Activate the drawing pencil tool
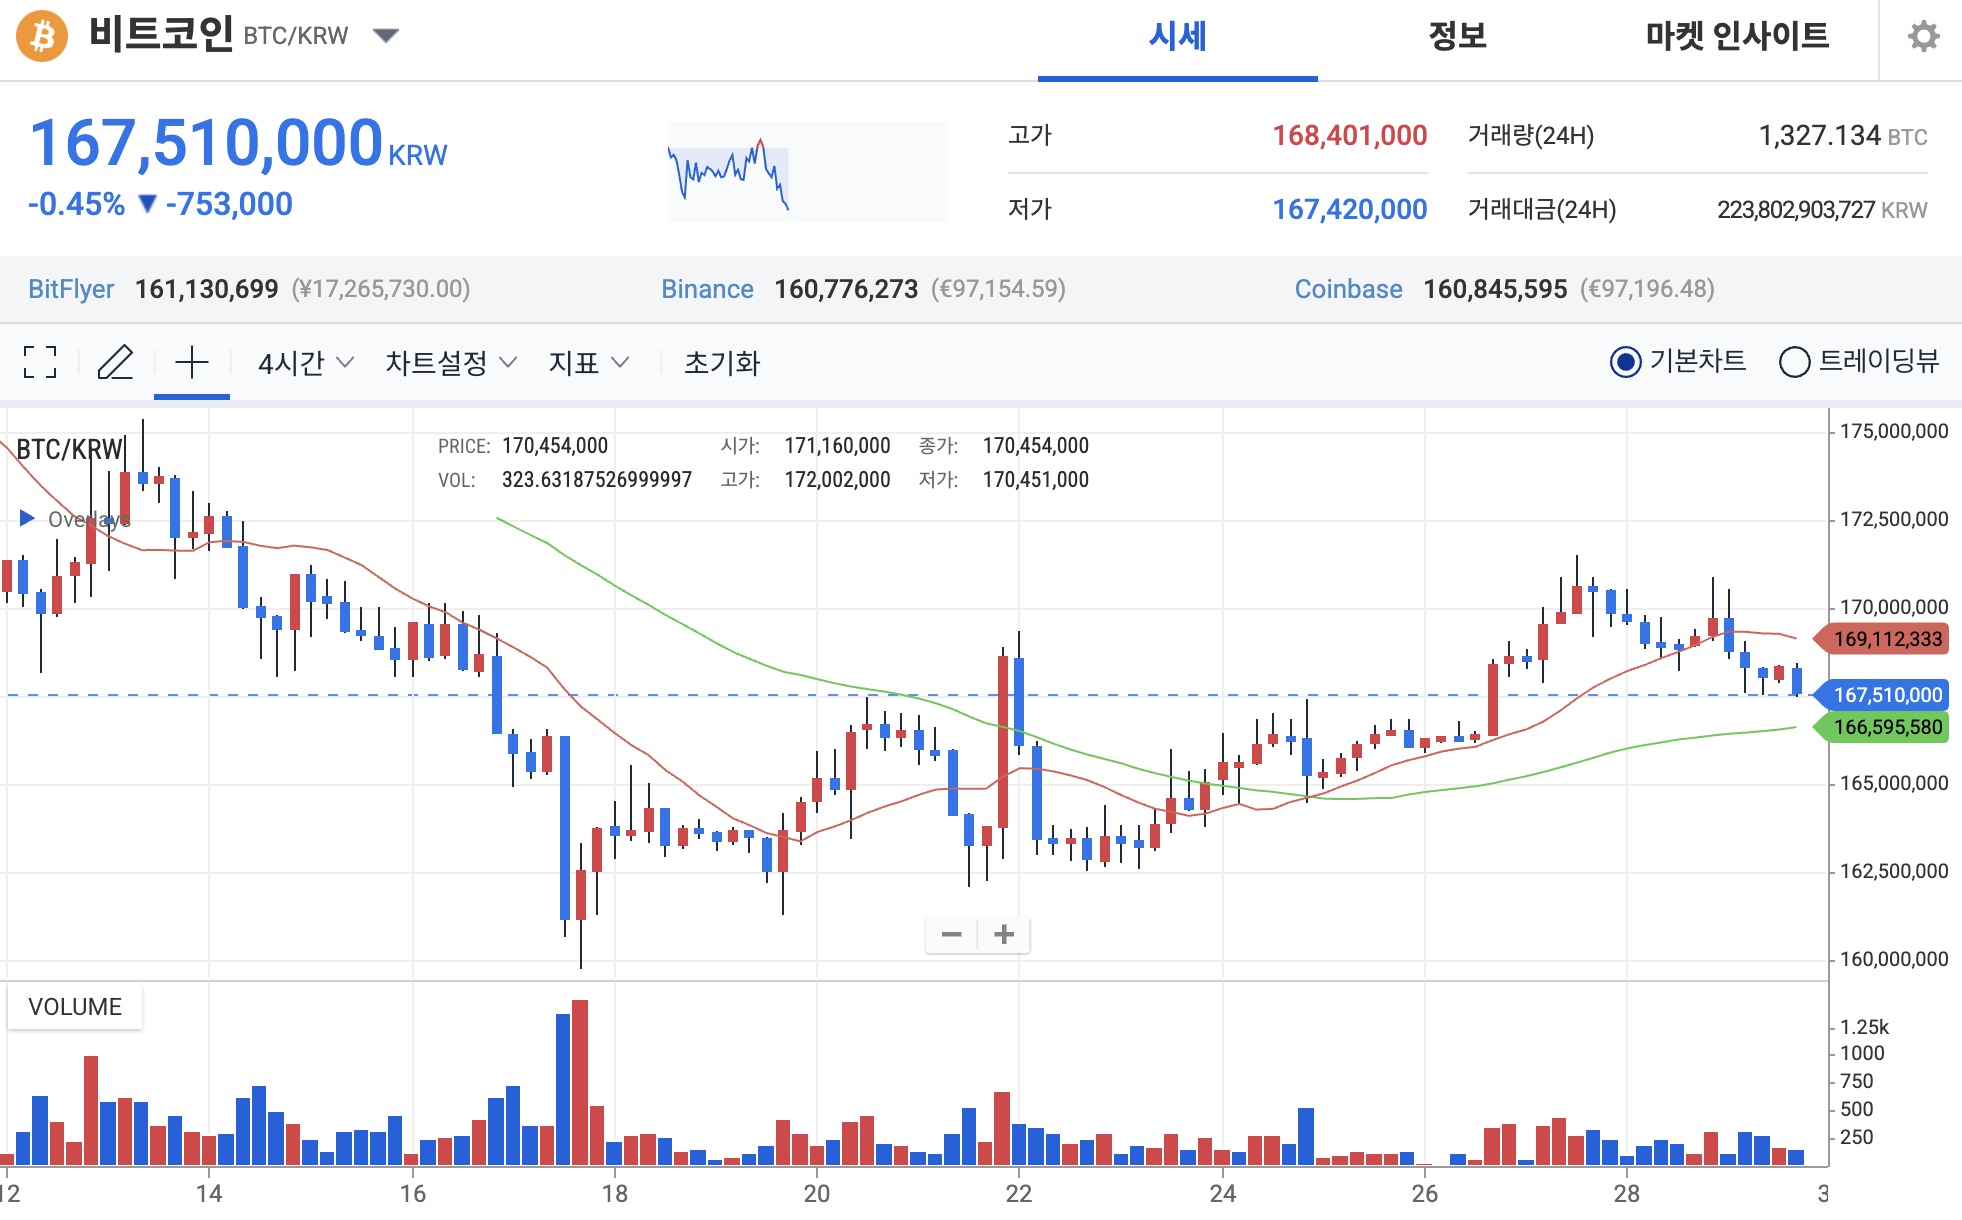The image size is (1962, 1220). click(116, 363)
